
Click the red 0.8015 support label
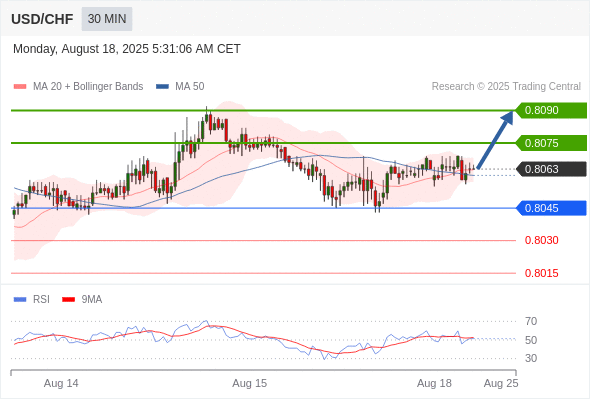(x=541, y=273)
